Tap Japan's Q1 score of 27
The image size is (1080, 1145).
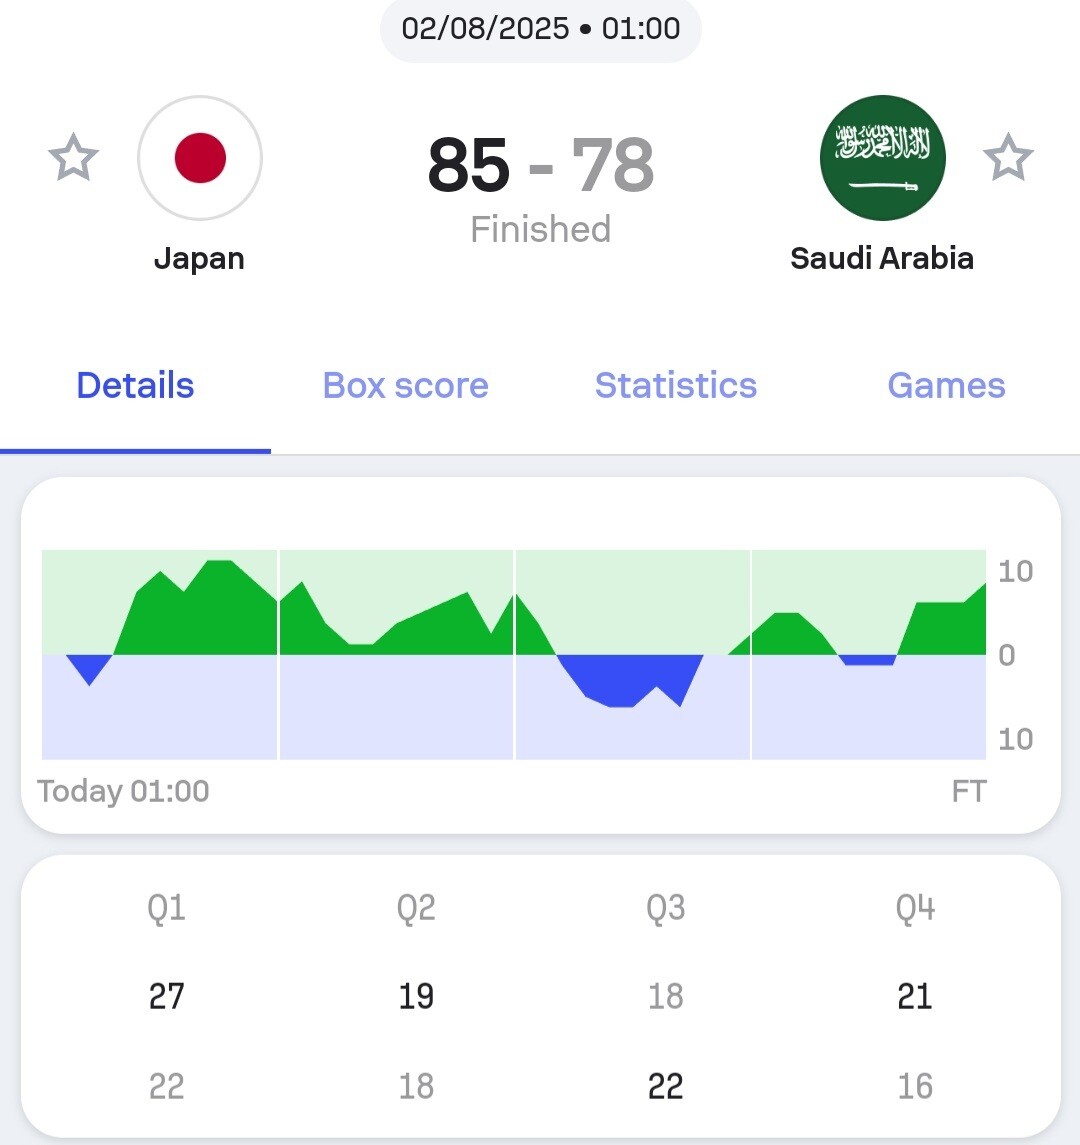click(x=166, y=996)
